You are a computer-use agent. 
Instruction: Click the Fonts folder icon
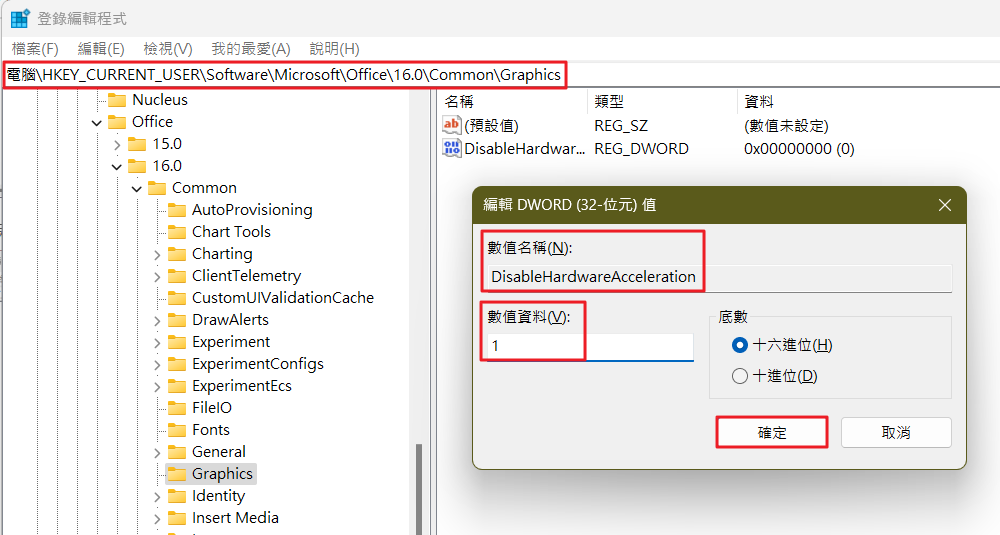(177, 430)
